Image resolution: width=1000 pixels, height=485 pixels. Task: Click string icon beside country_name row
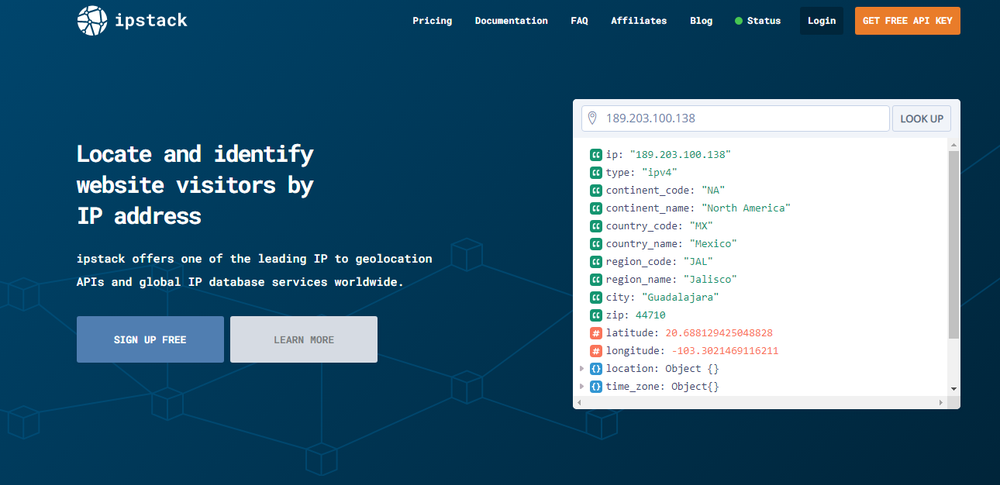[x=596, y=244]
